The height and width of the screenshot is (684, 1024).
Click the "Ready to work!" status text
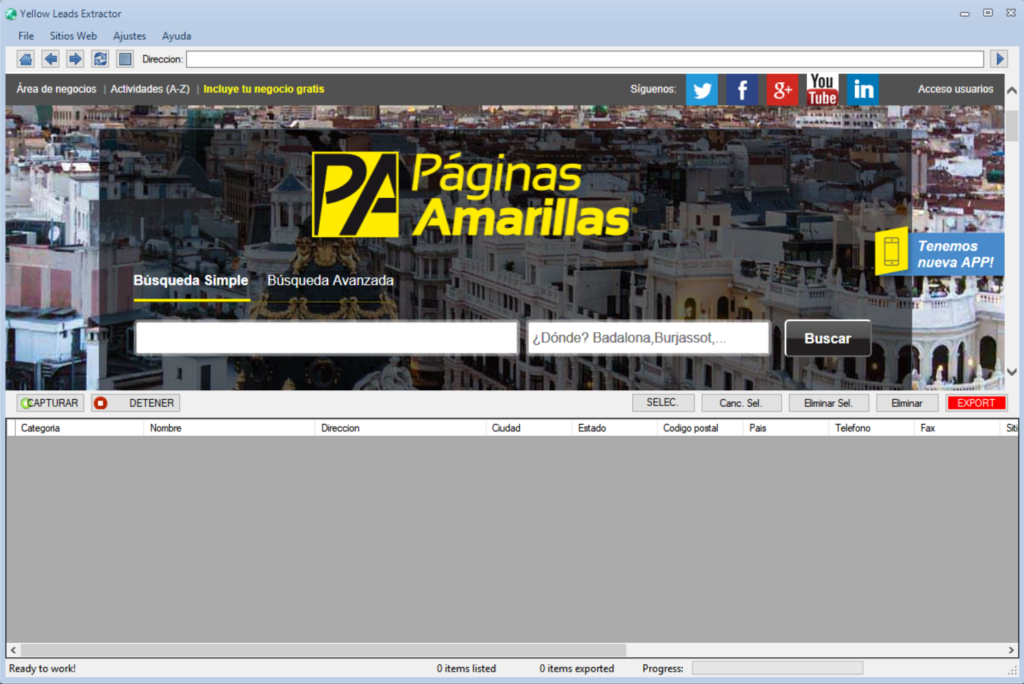pos(42,668)
